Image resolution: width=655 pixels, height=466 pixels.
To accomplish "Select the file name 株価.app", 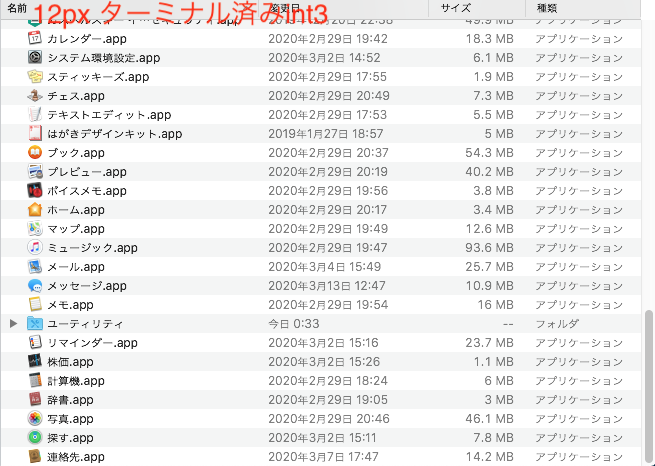I will [x=70, y=362].
